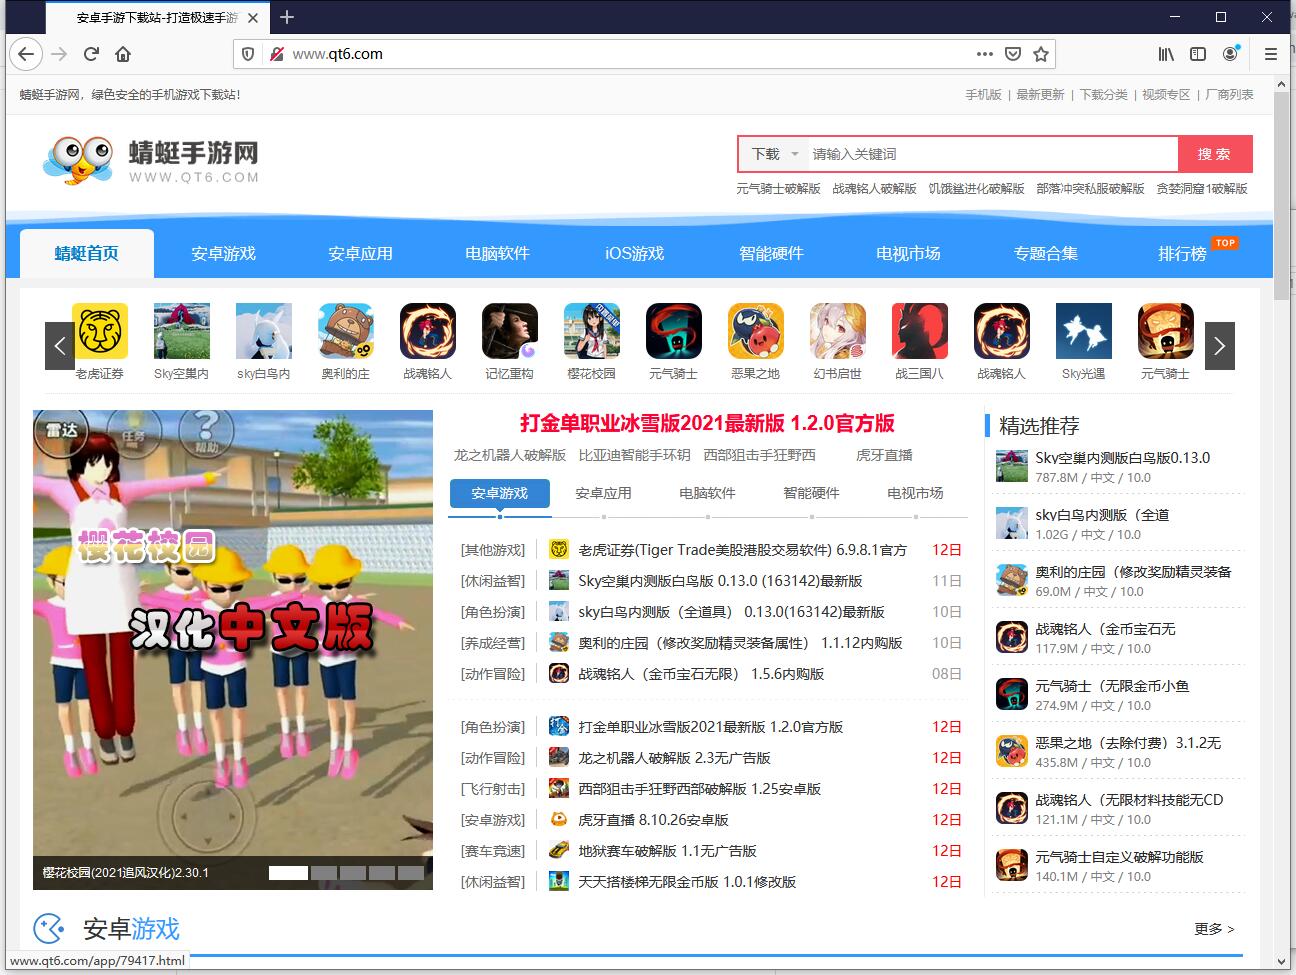The width and height of the screenshot is (1296, 975).
Task: Slide carousel left with previous arrow
Action: [60, 346]
